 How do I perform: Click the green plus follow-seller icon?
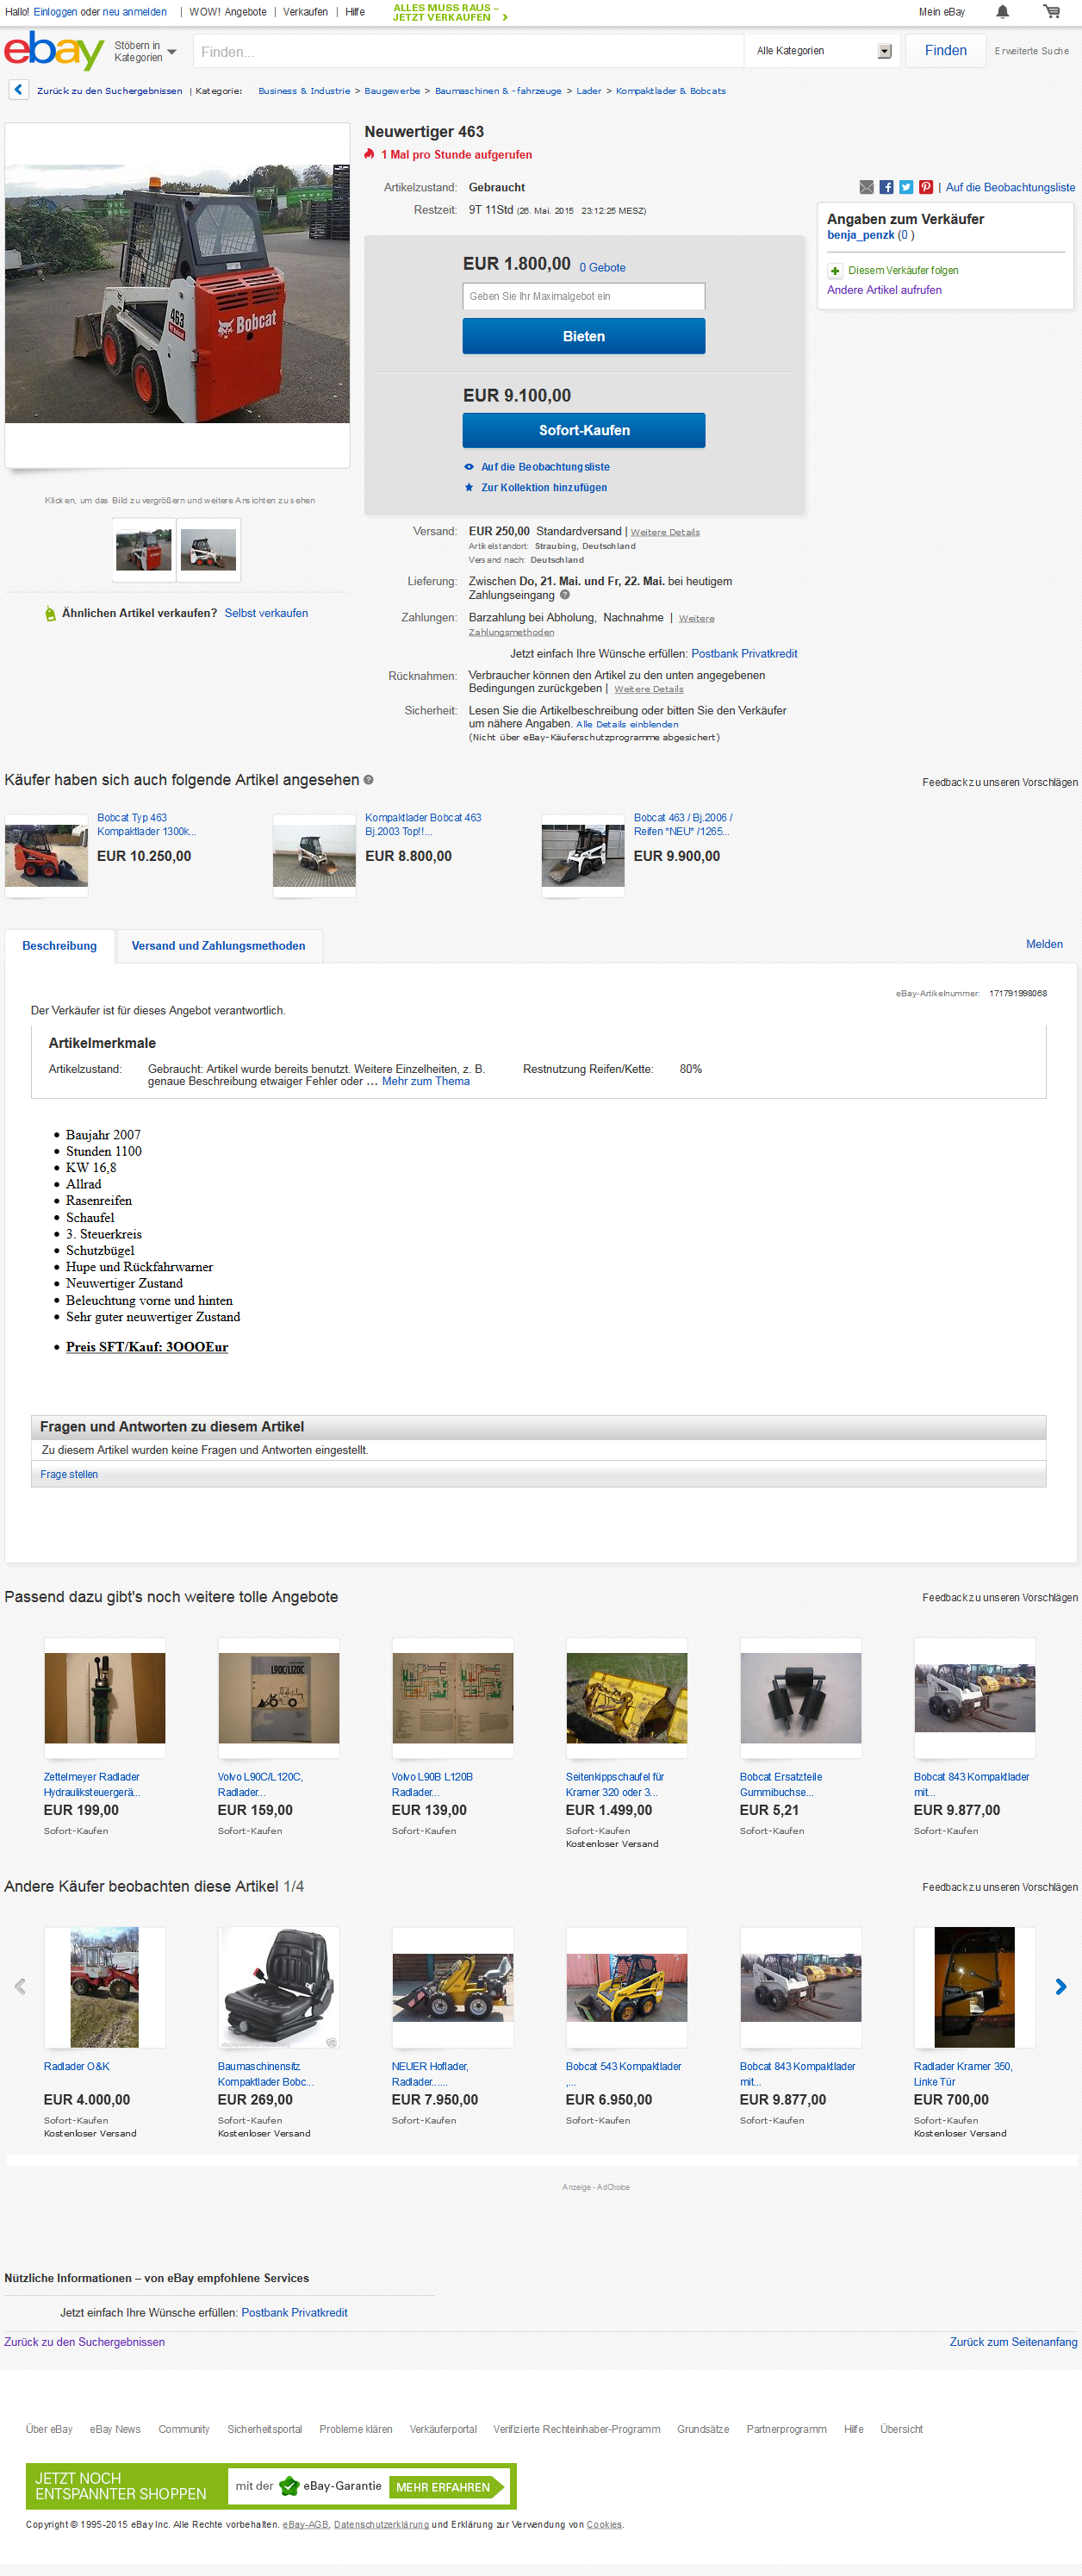[x=835, y=271]
